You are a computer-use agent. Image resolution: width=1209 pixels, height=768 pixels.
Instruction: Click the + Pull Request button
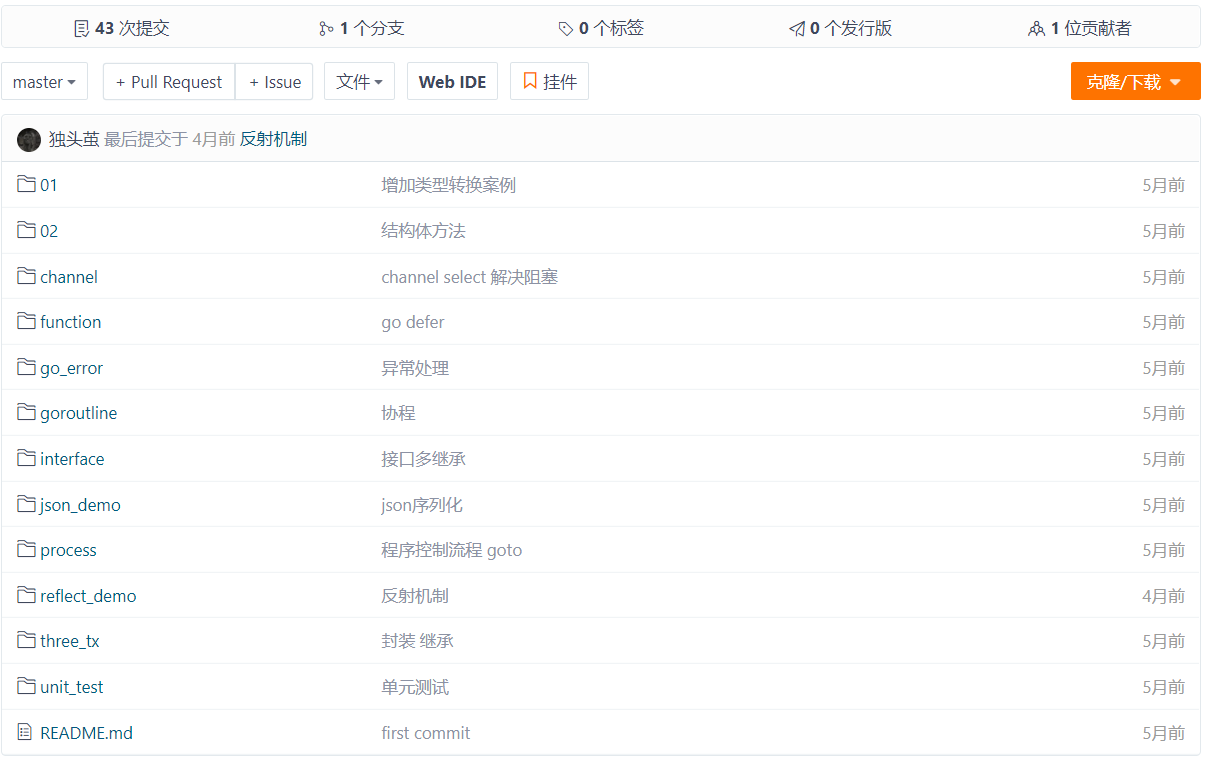click(x=169, y=82)
